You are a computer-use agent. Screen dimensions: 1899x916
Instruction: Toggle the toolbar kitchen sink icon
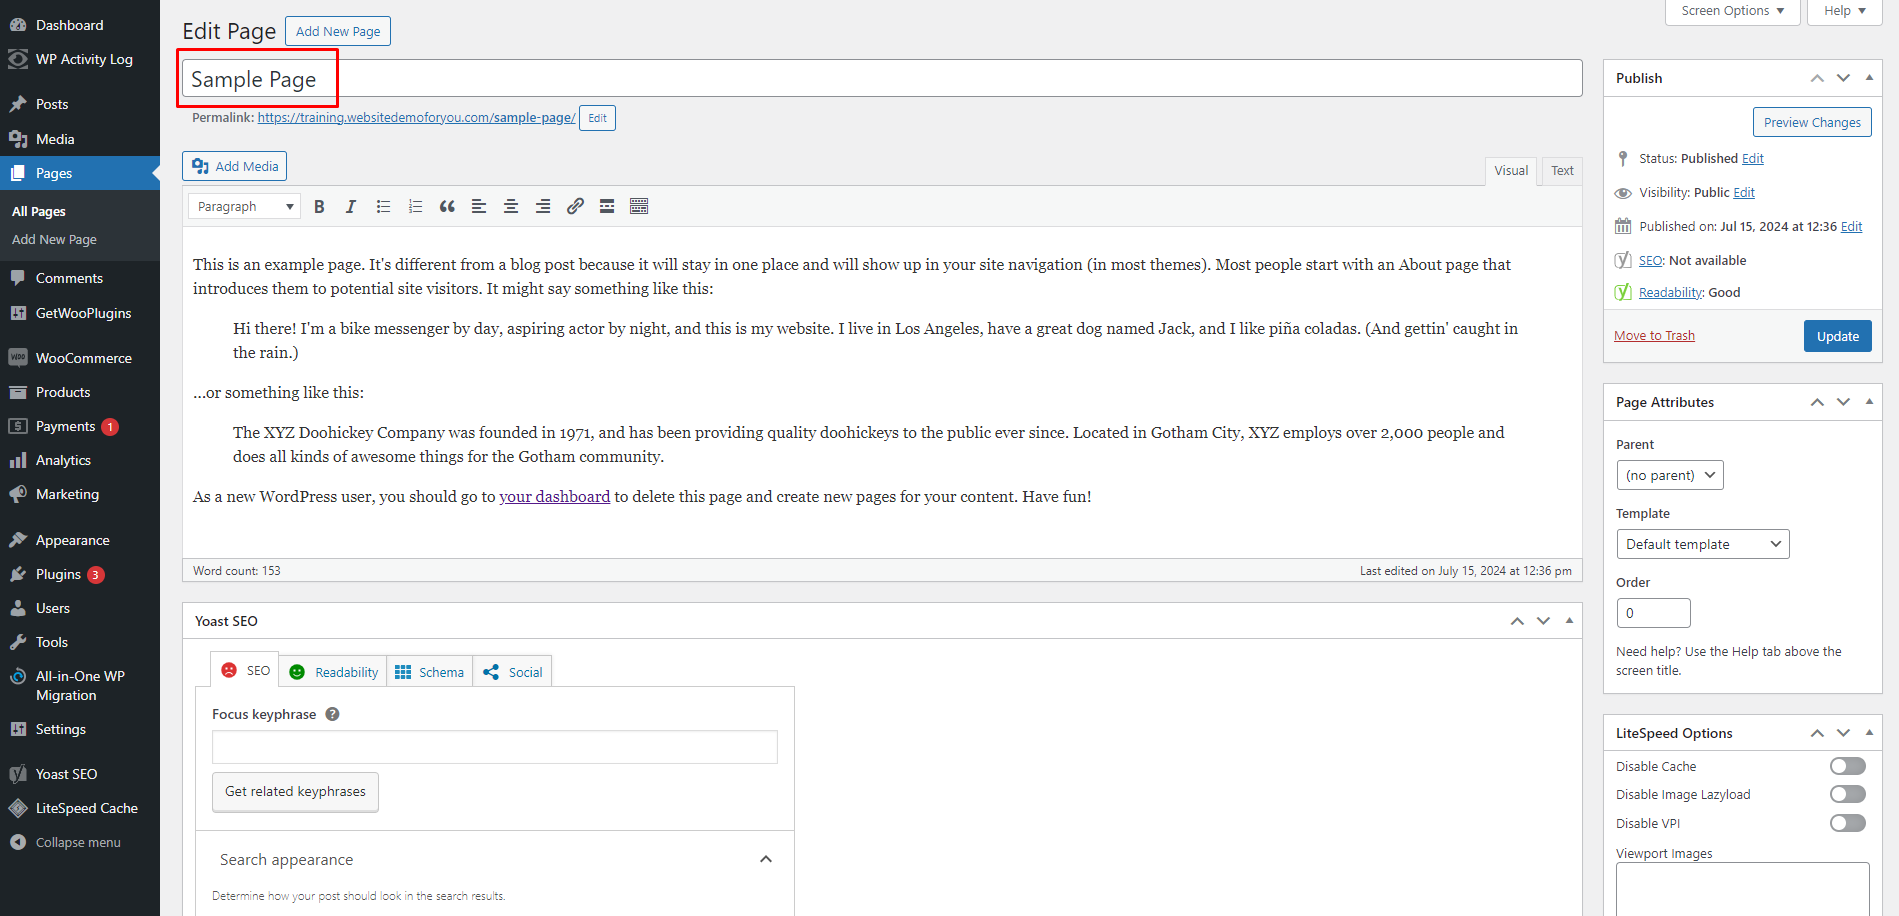click(x=639, y=206)
